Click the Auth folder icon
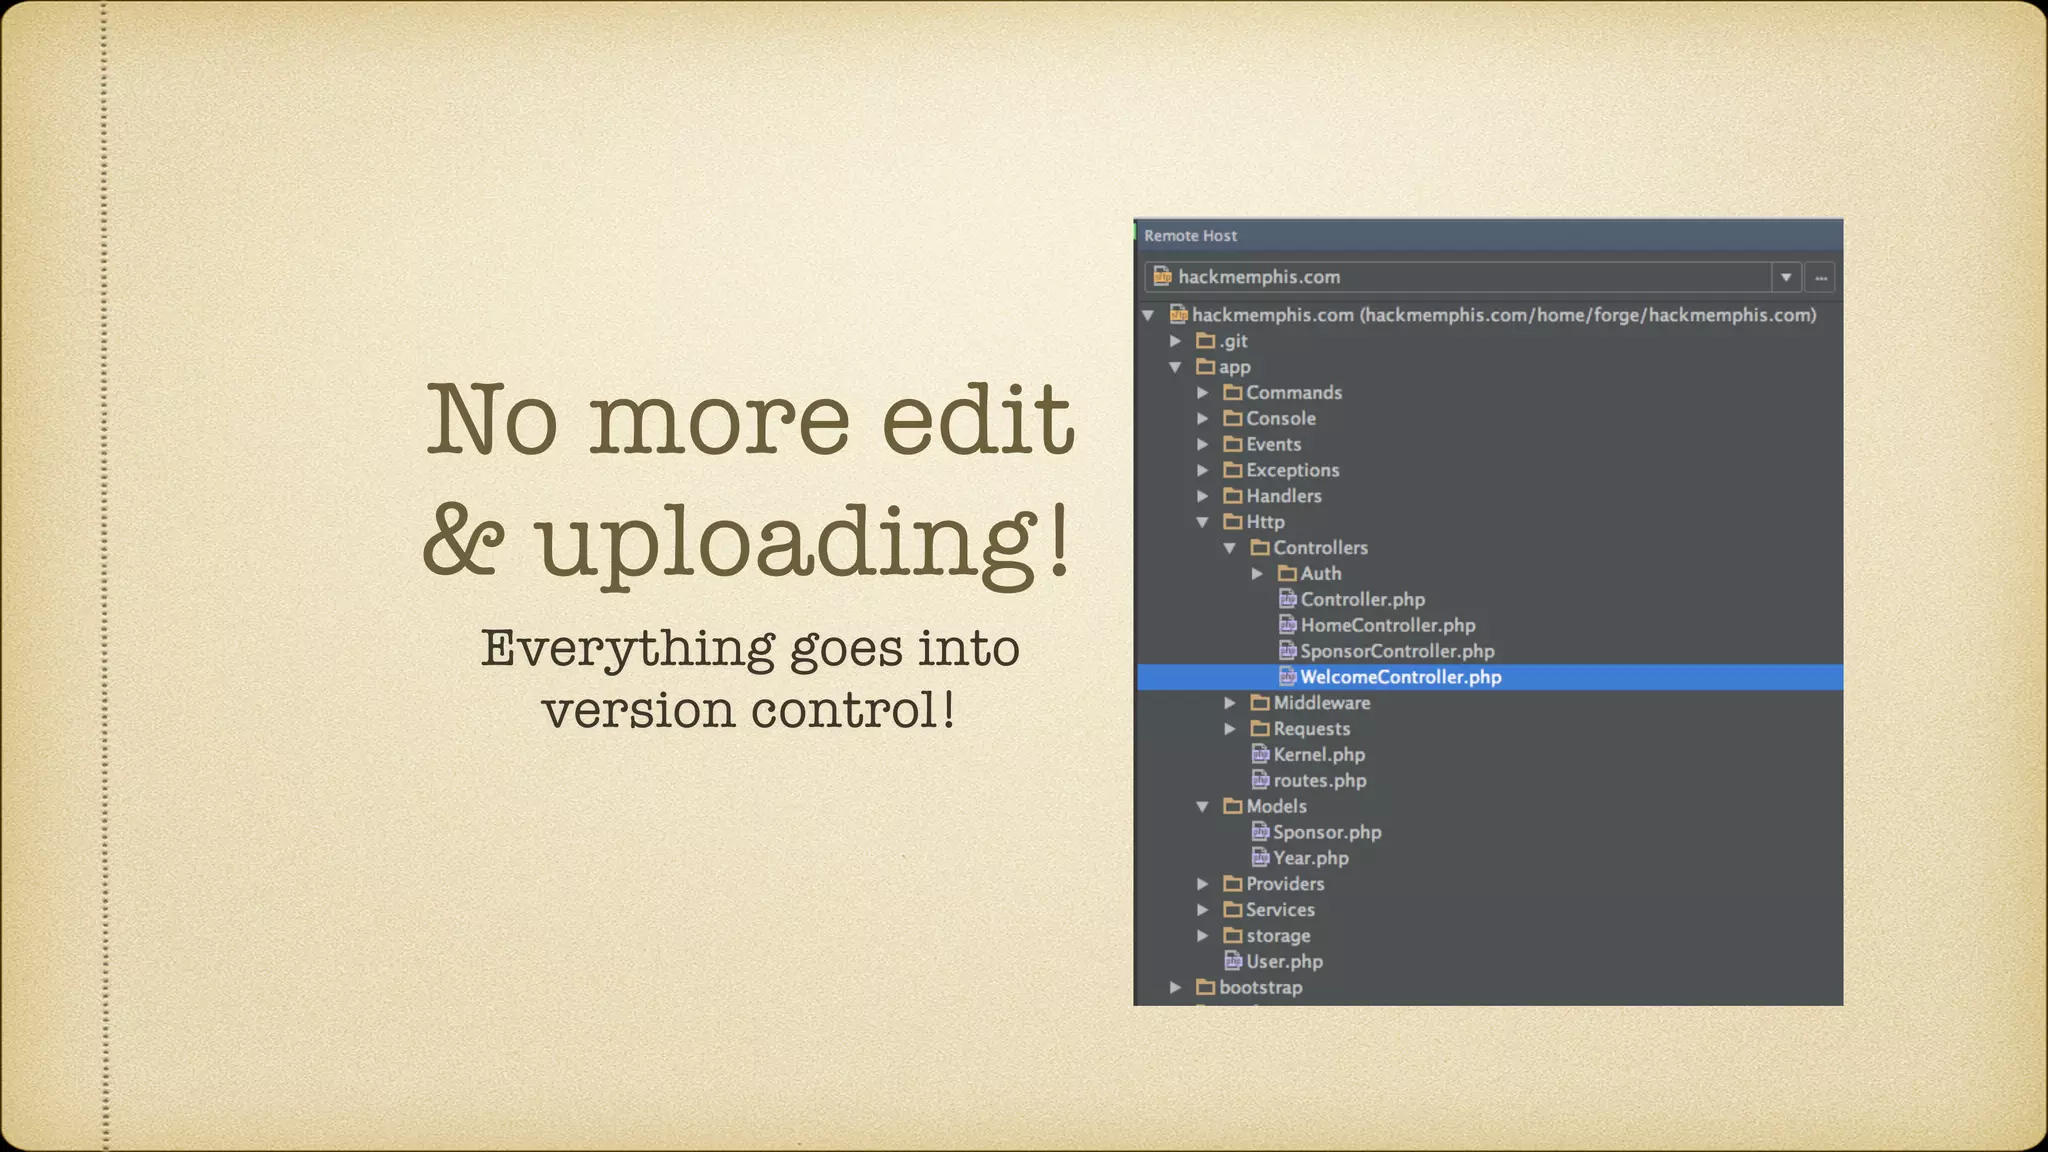 pyautogui.click(x=1288, y=574)
